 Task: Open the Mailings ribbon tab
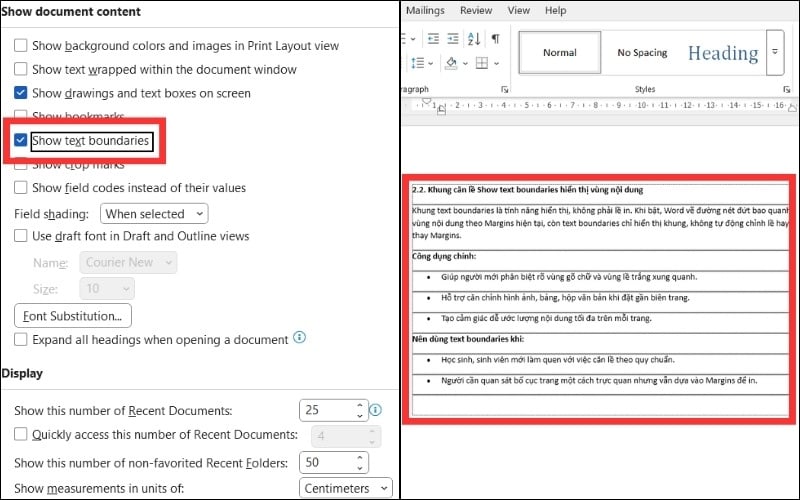point(425,10)
